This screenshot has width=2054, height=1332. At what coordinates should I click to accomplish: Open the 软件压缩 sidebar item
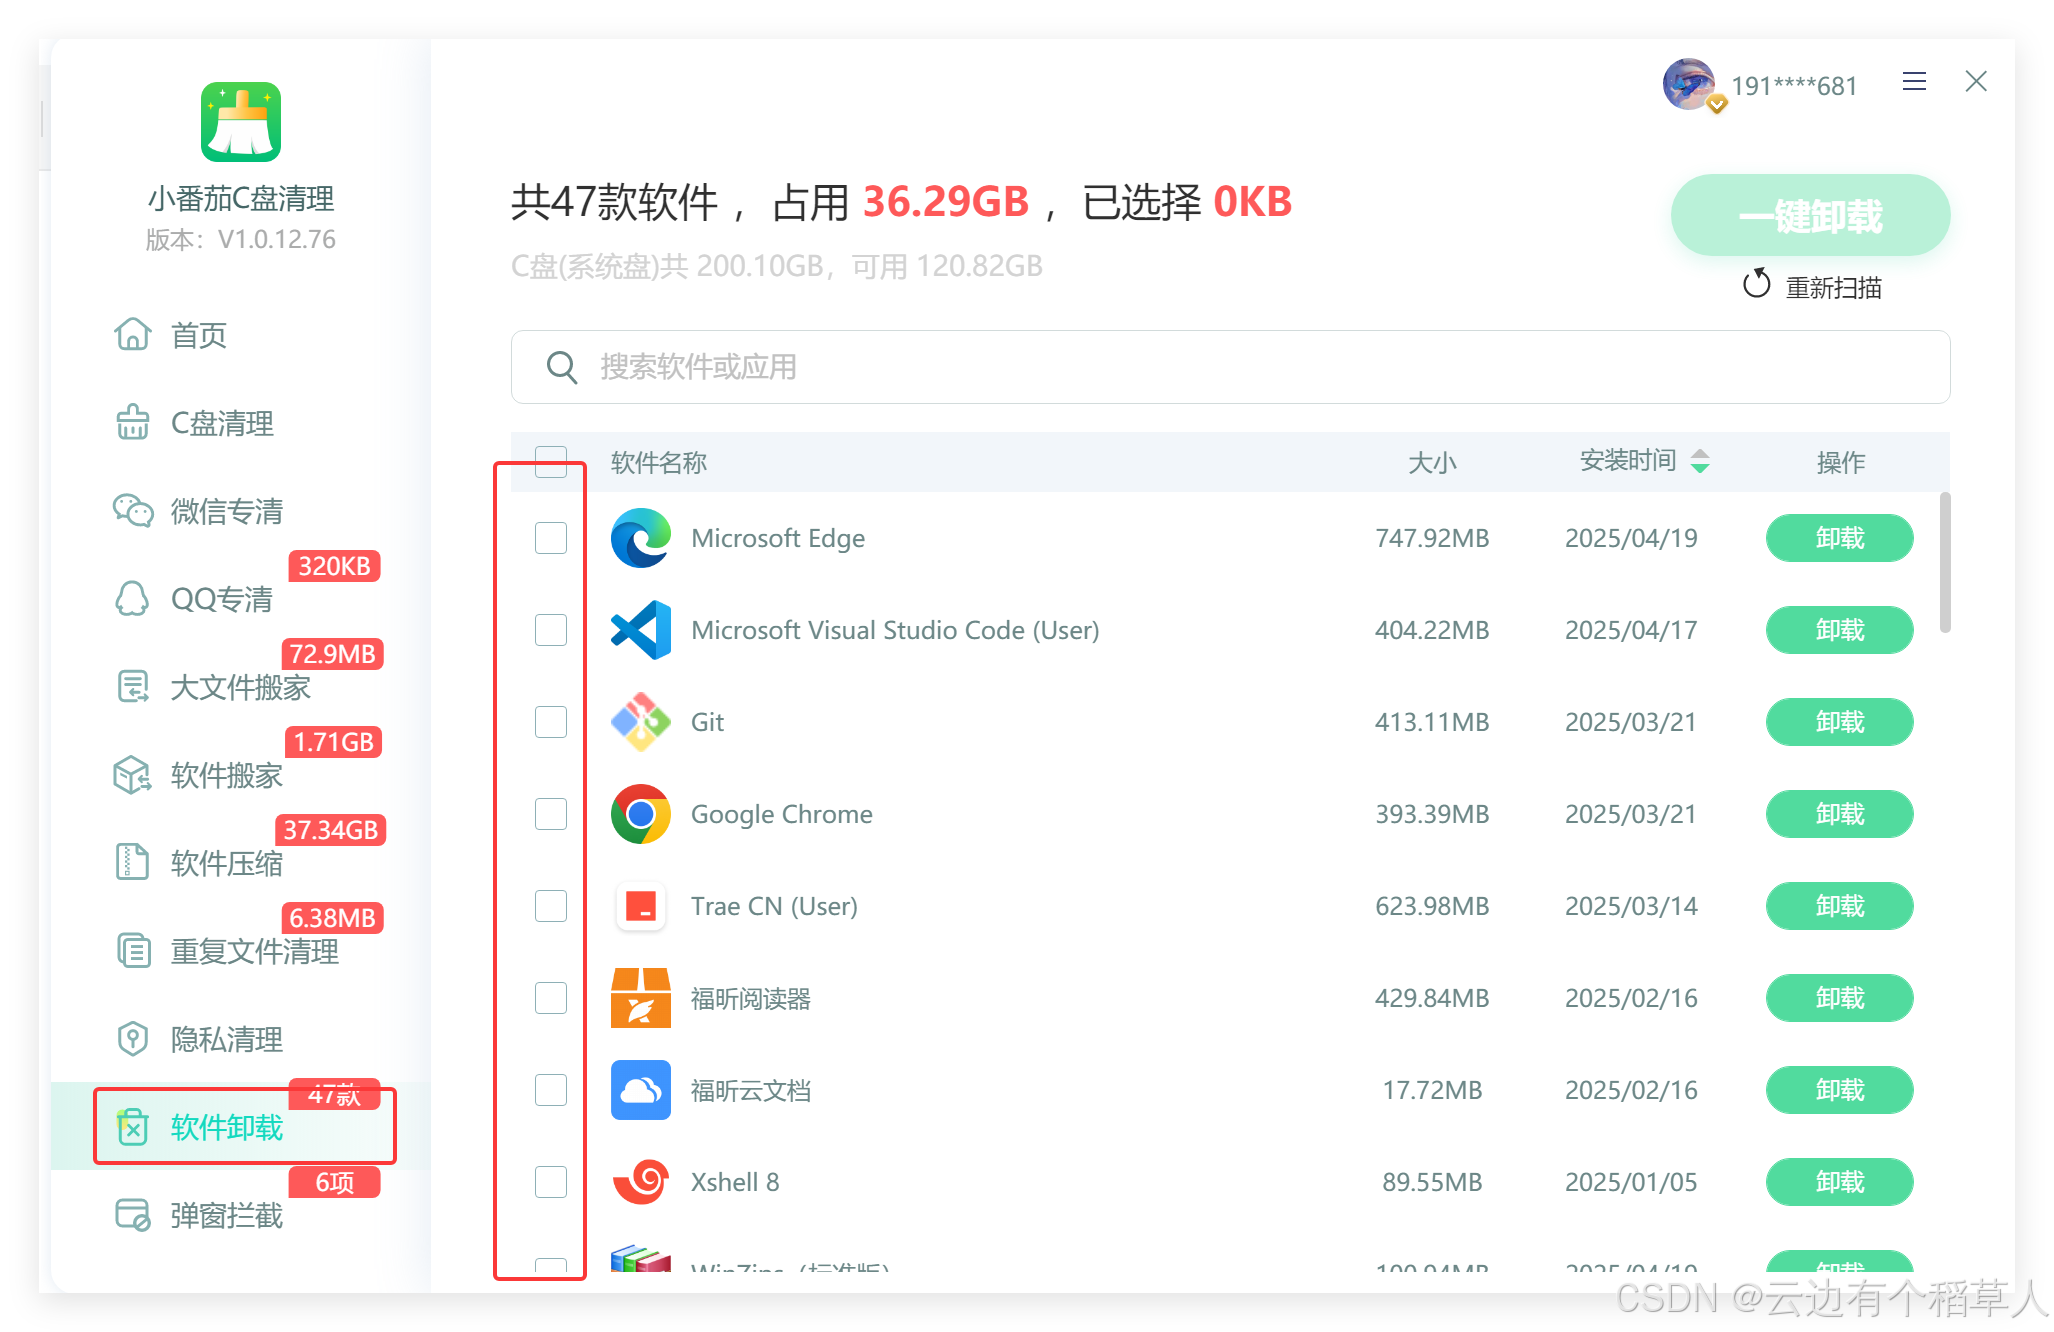point(226,863)
